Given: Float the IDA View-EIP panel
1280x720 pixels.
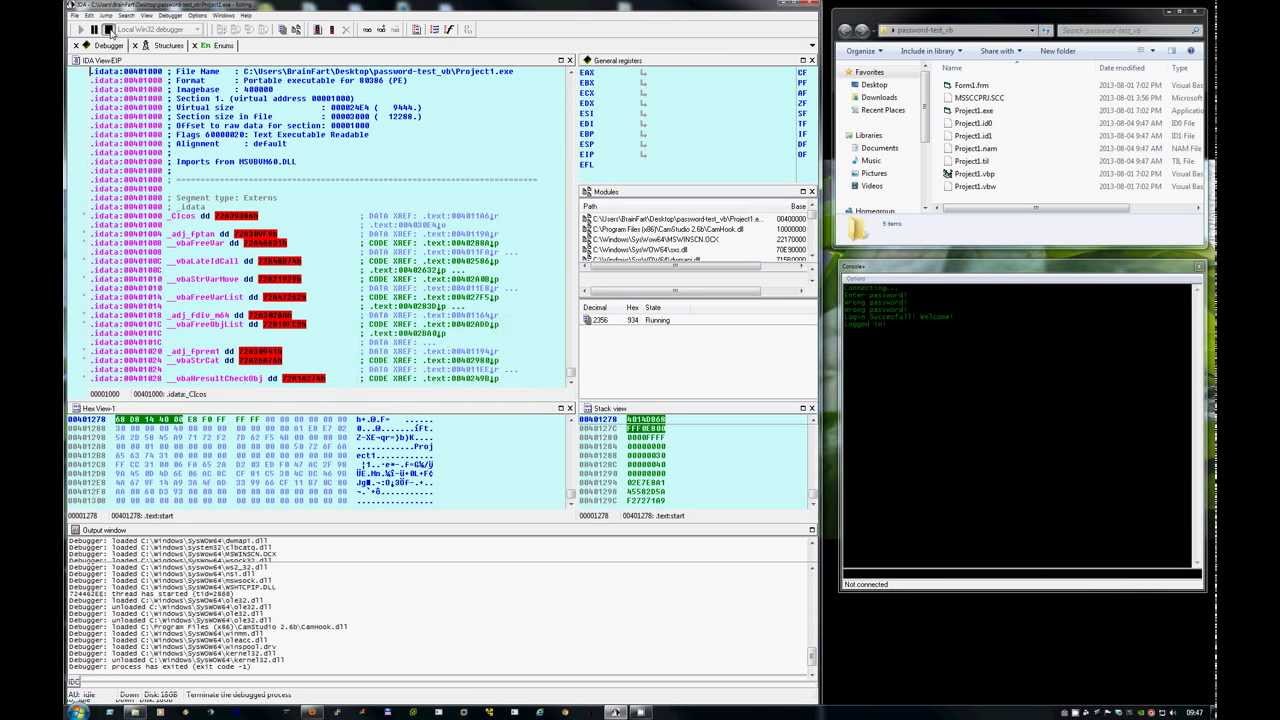Looking at the screenshot, I should [x=561, y=61].
